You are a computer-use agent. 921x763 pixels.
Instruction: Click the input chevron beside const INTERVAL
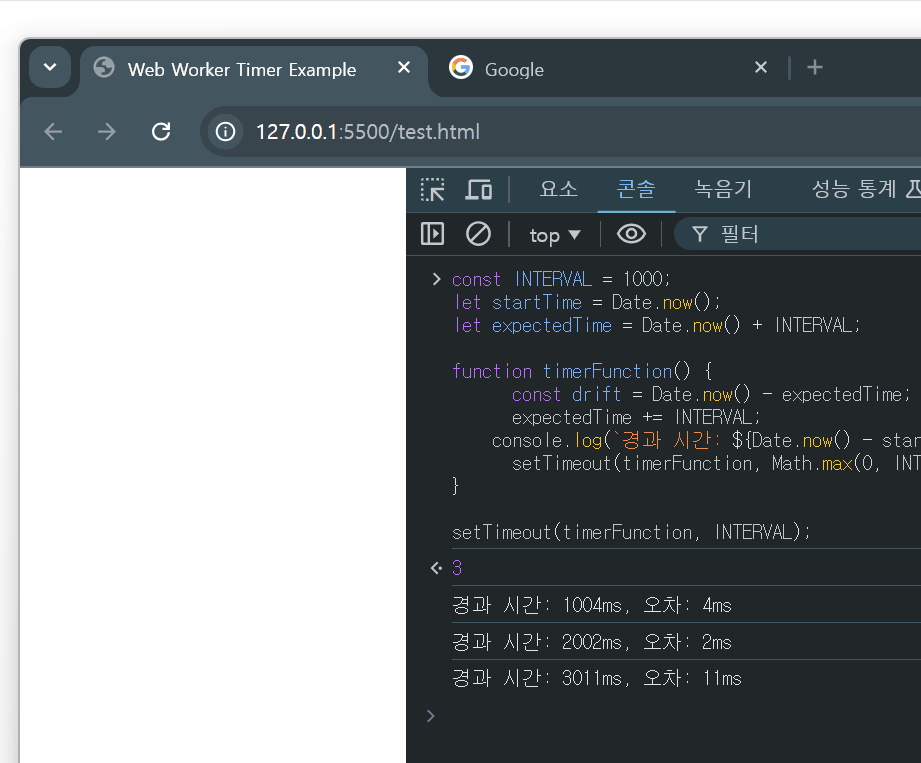(436, 279)
